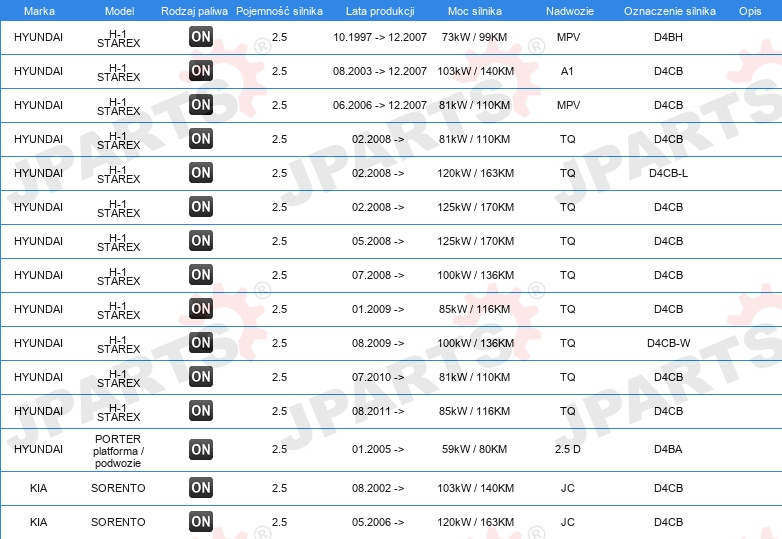Select the 59kW / 80KM power cell
Viewport: 782px width, 539px height.
(x=474, y=449)
